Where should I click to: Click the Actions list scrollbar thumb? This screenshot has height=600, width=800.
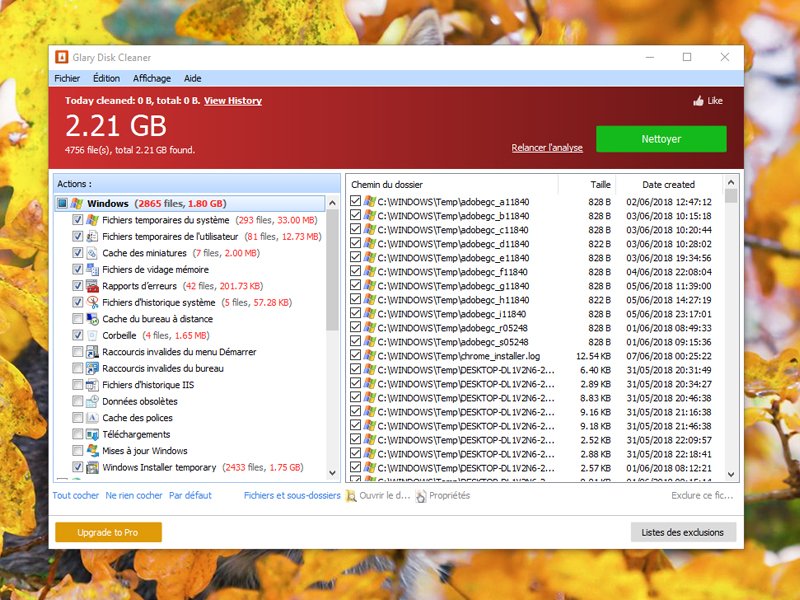(x=333, y=270)
